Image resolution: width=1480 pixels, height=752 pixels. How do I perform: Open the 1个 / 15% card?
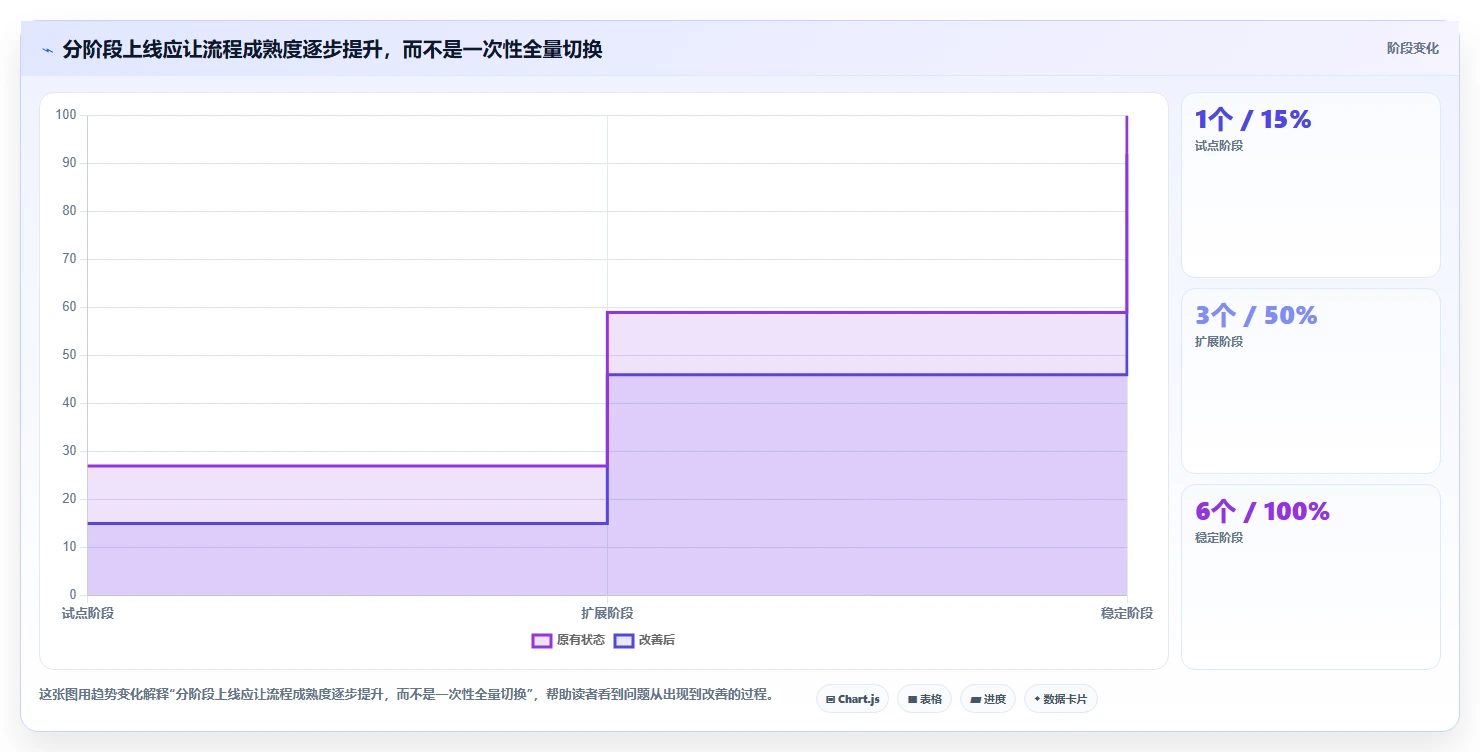1311,185
